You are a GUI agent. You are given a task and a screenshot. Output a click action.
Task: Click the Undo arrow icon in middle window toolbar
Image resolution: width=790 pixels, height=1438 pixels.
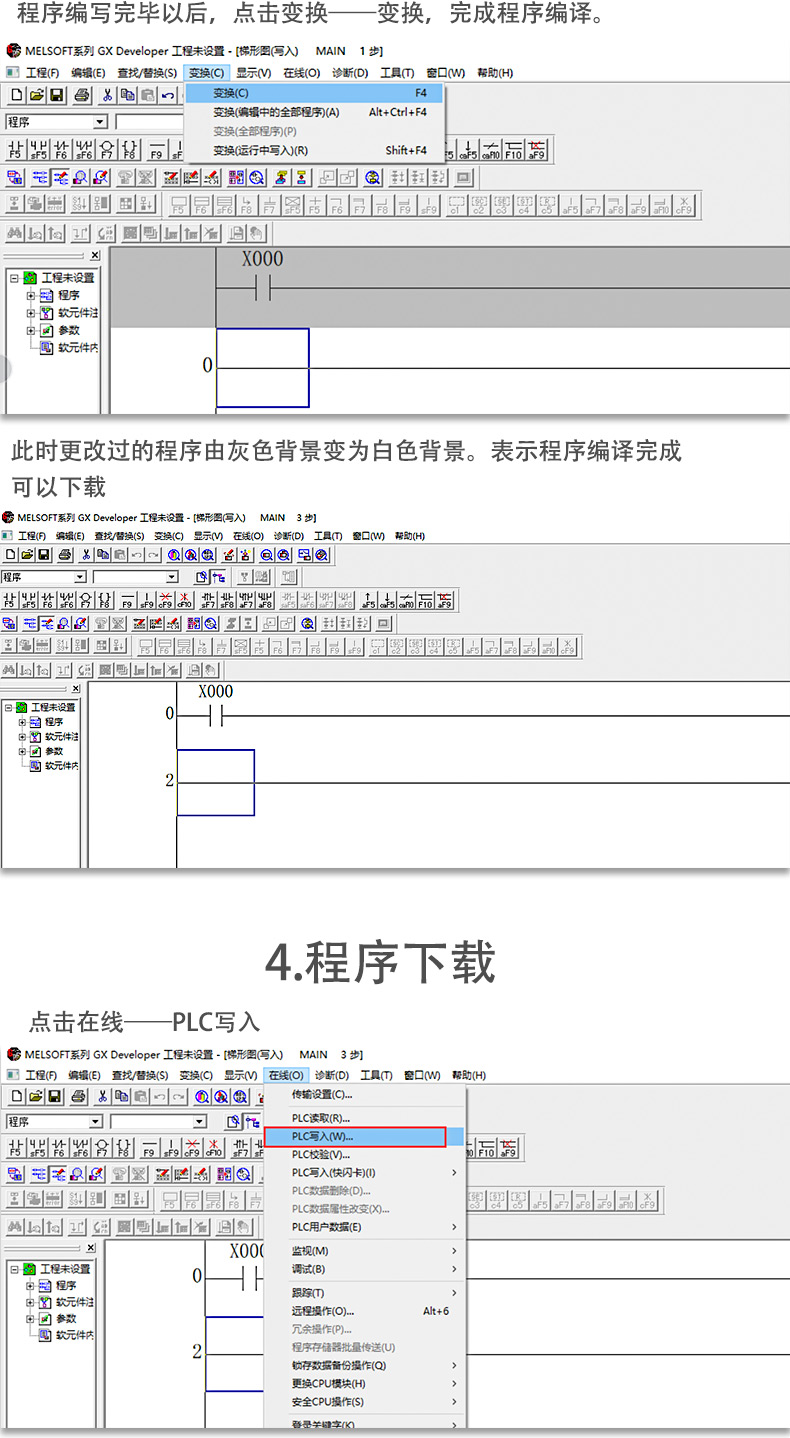136,555
